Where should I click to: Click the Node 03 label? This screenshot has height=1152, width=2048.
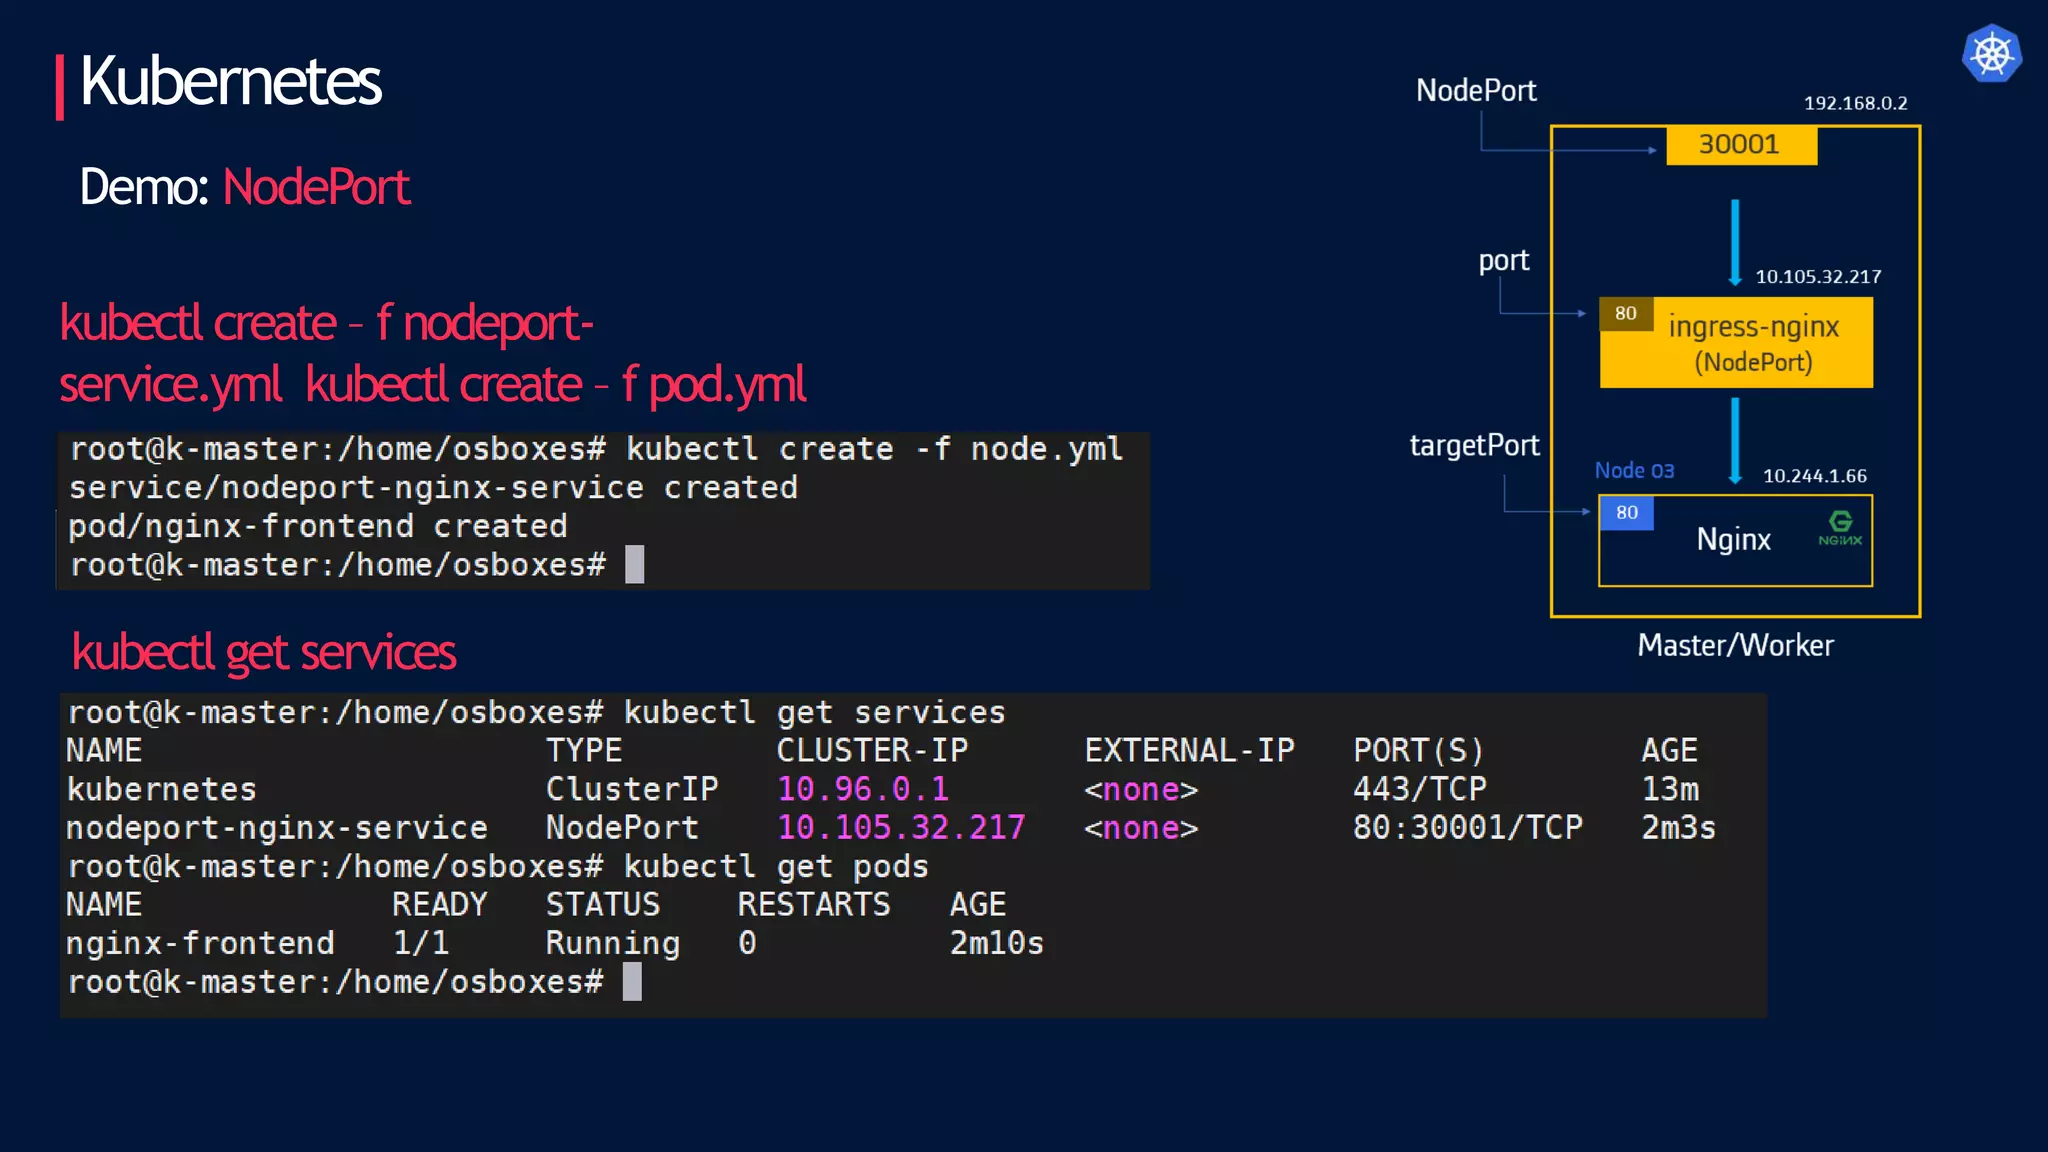[1634, 471]
